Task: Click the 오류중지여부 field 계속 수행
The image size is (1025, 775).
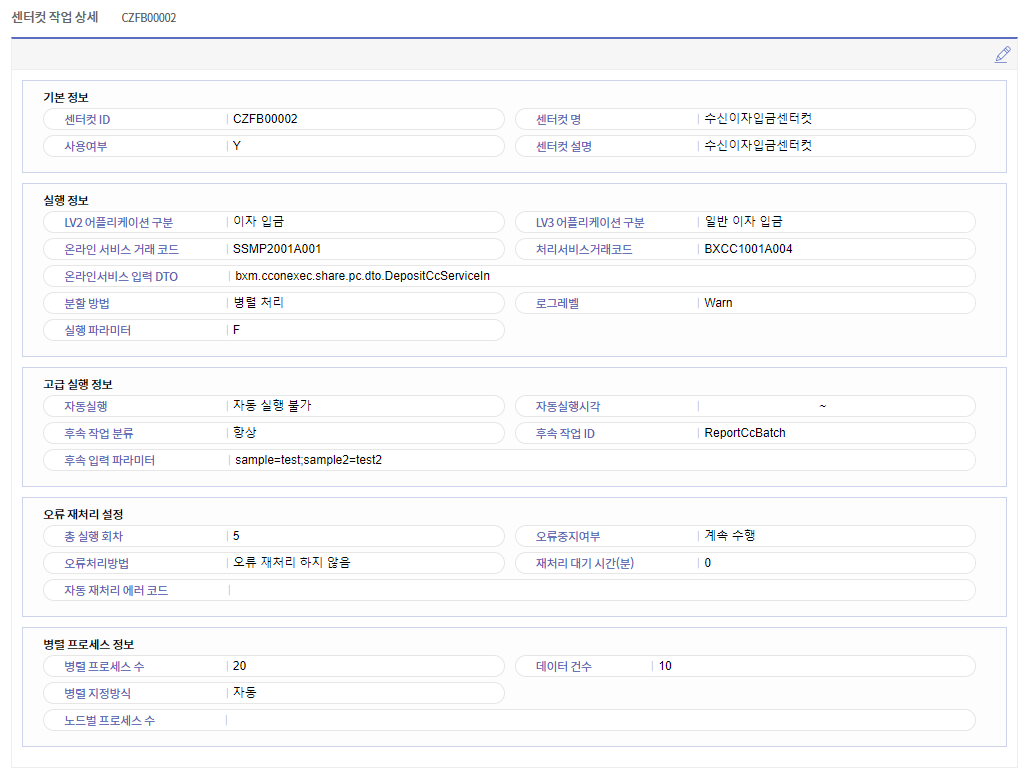Action: (x=745, y=536)
